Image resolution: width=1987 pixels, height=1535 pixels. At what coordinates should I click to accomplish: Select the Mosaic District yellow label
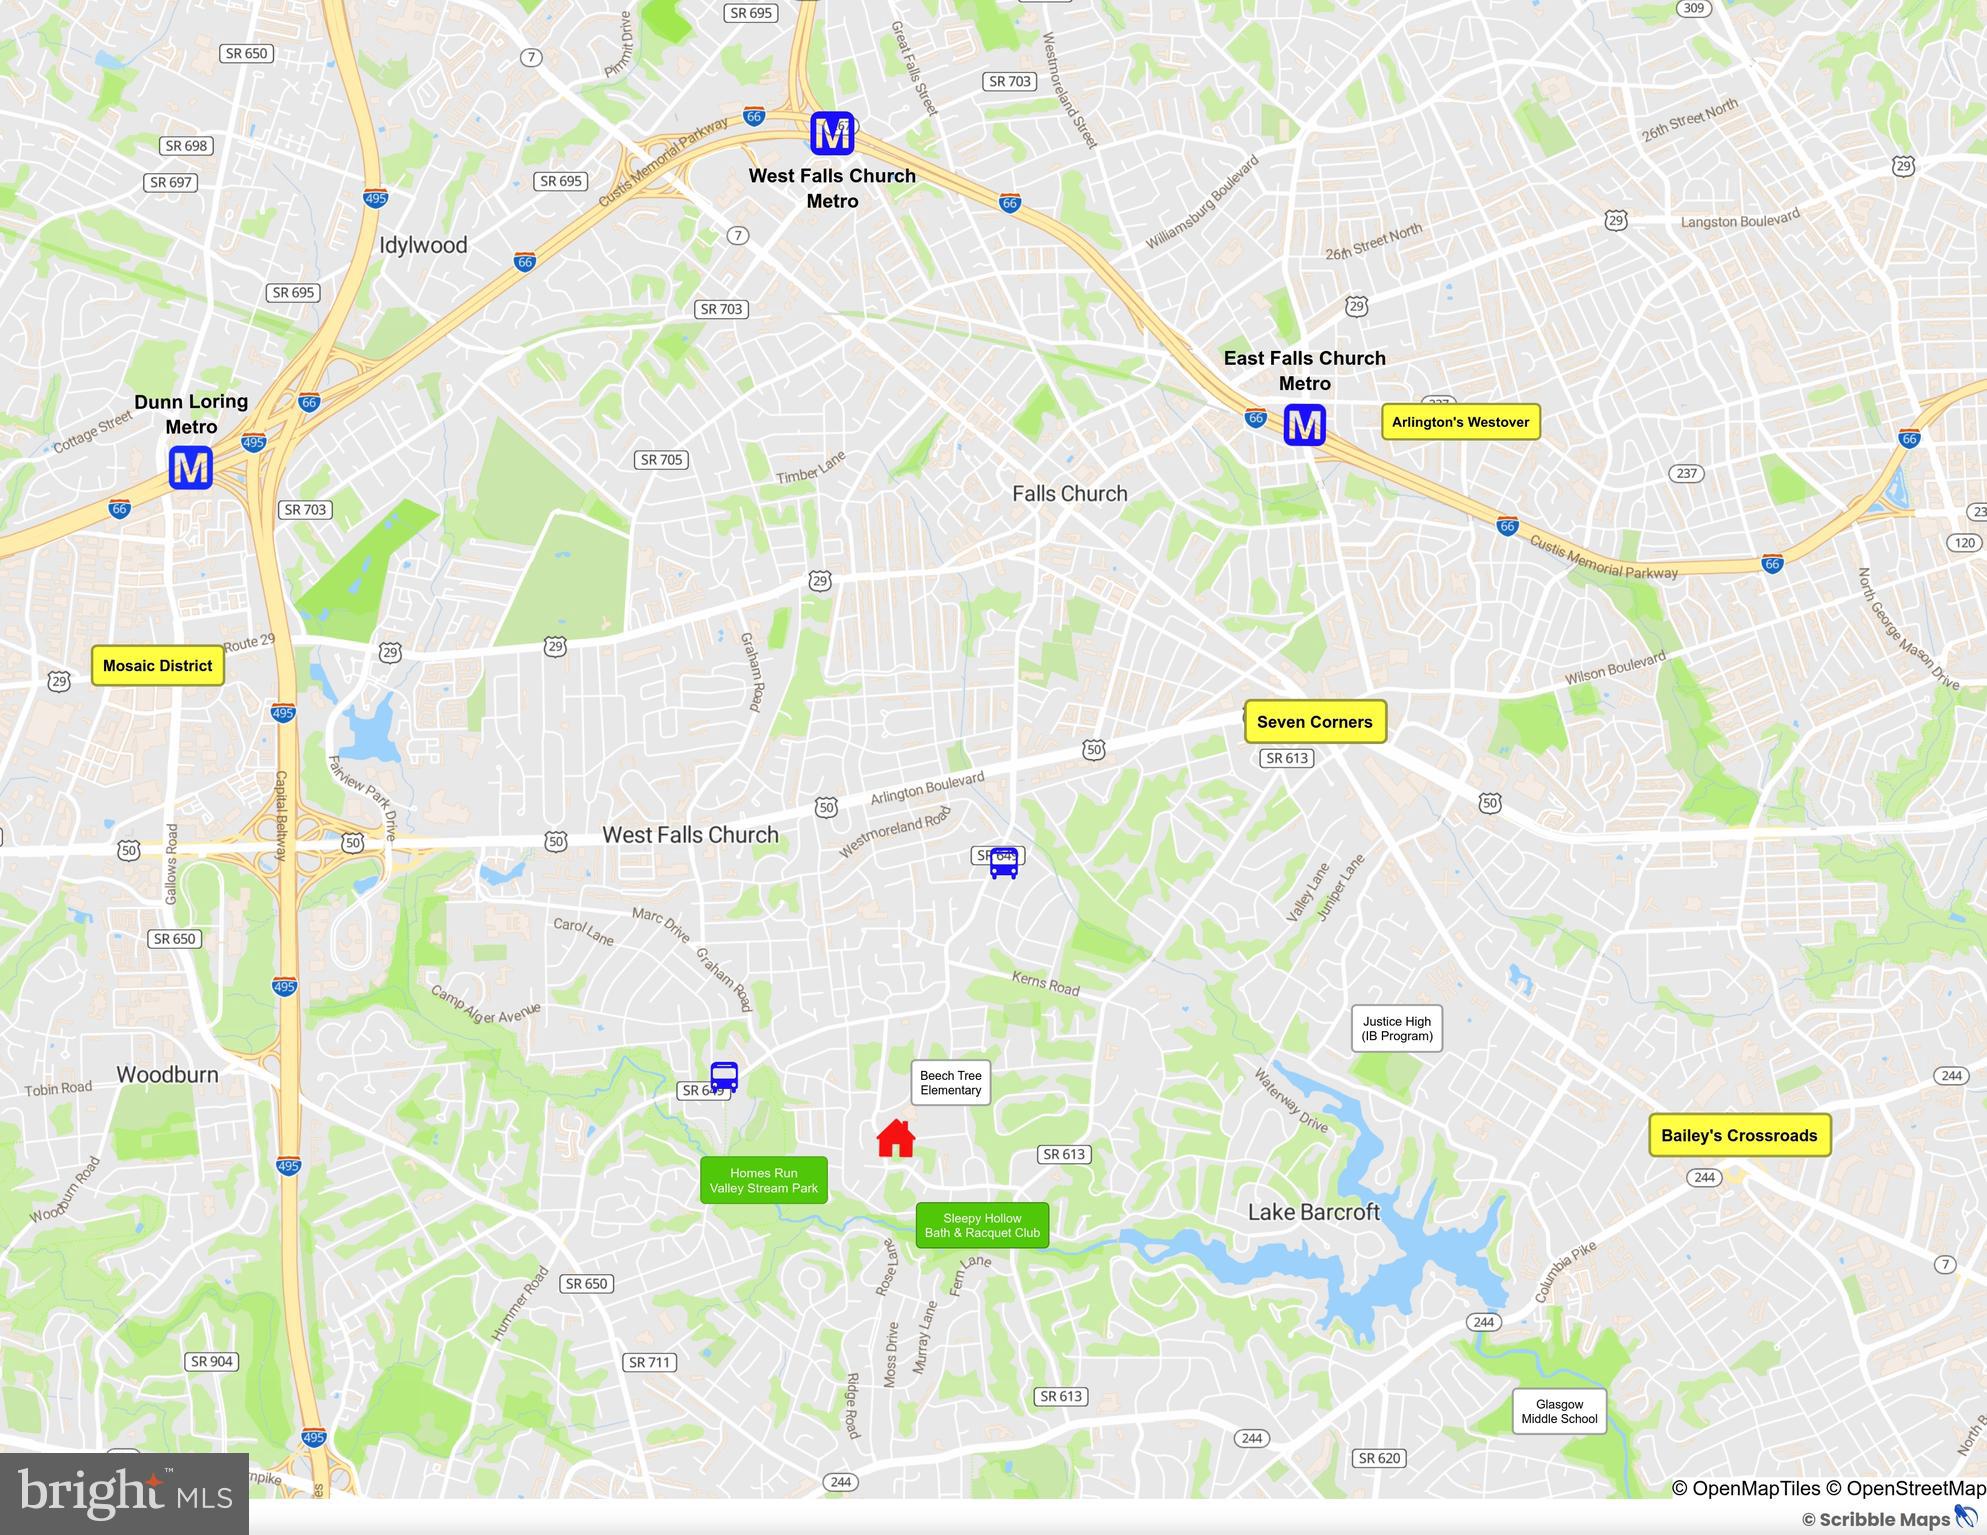point(158,666)
